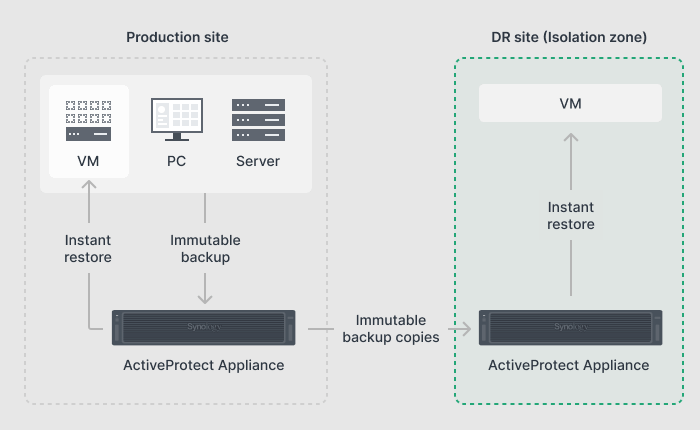Viewport: 700px width, 430px height.
Task: Click the PC monitor icon
Action: 177,119
